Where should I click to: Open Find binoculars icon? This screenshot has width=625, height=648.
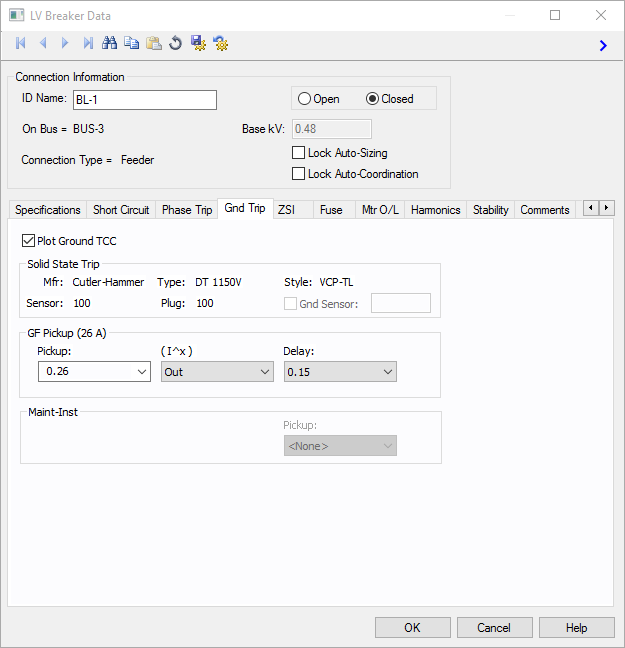110,43
